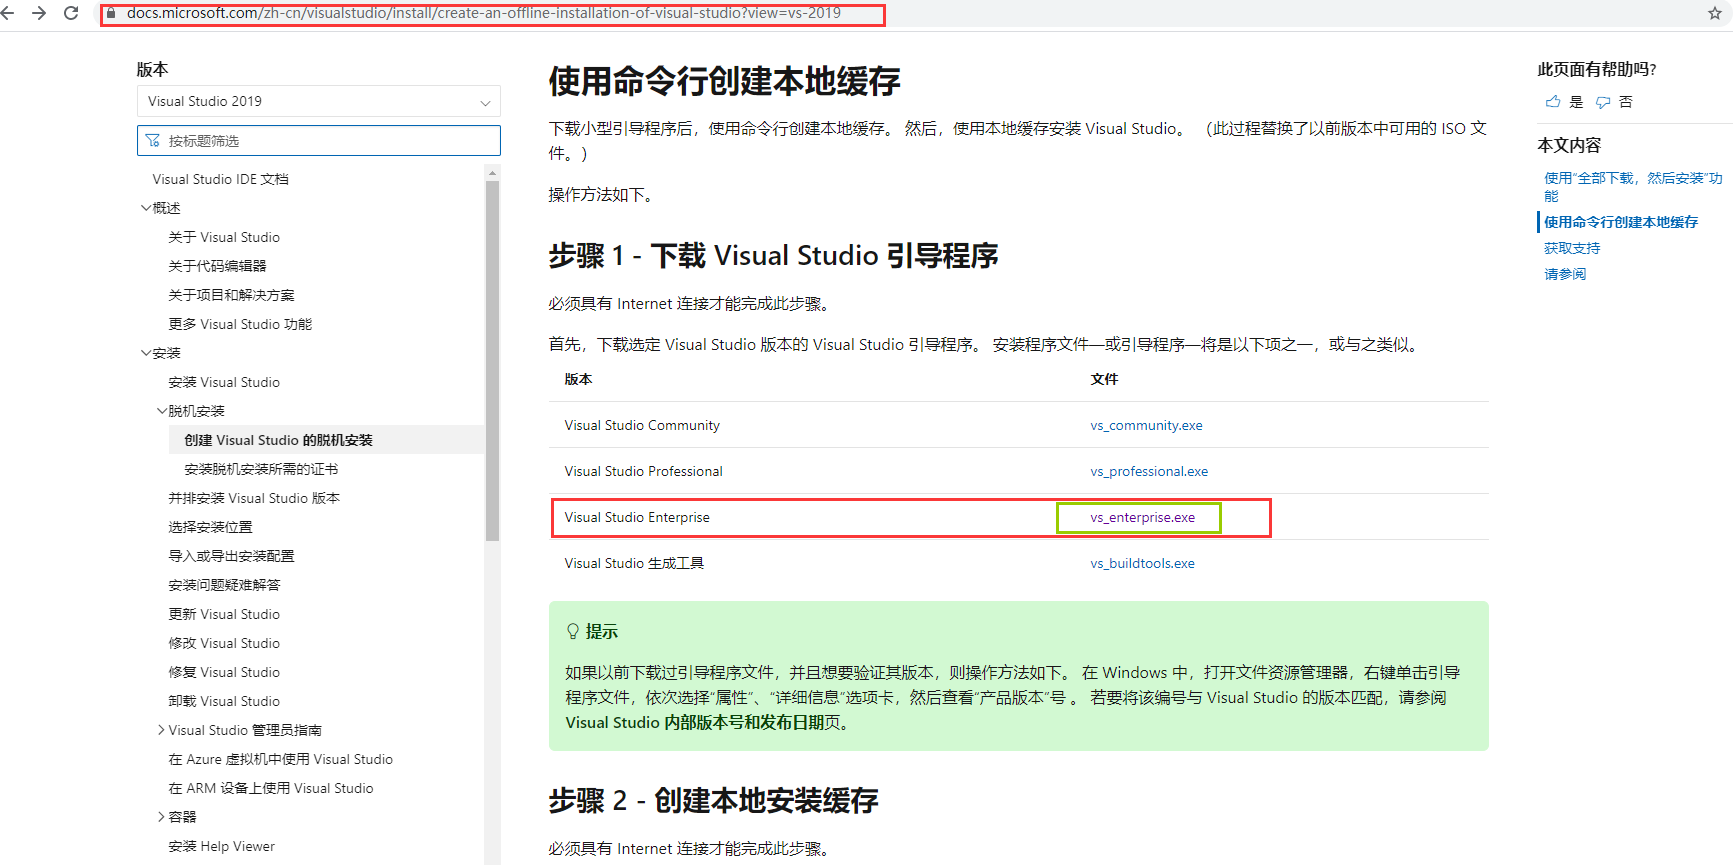Click Visual Studio Enterprise table cell

pyautogui.click(x=637, y=517)
